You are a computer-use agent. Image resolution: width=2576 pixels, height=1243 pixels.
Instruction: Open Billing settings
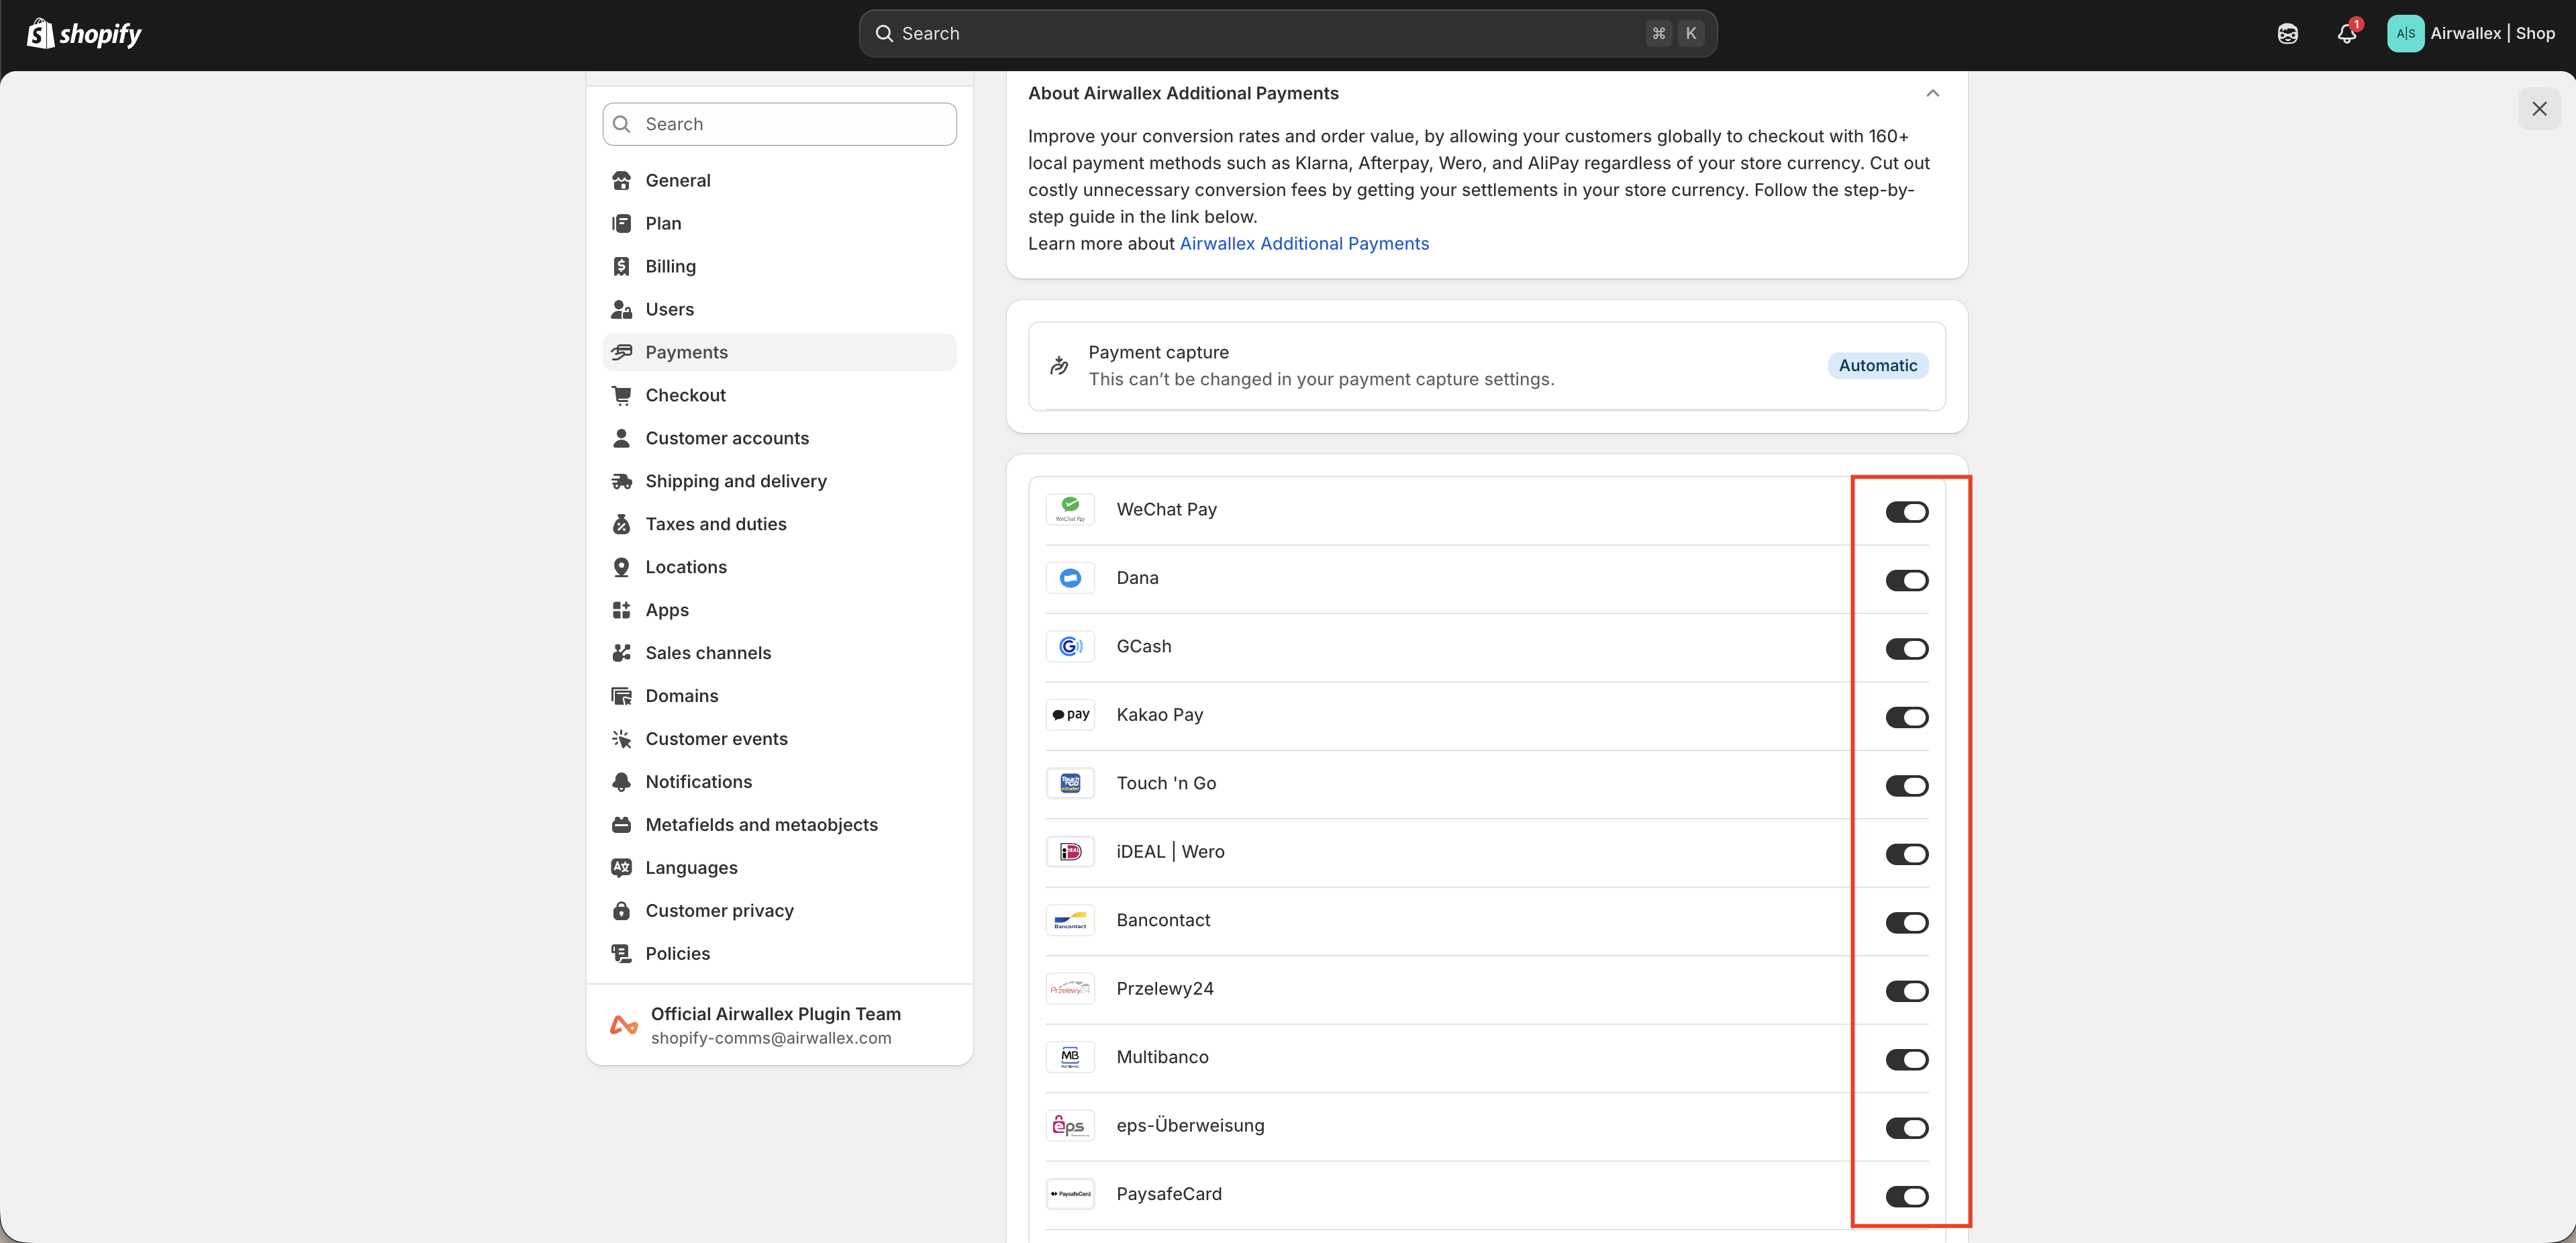coord(779,267)
